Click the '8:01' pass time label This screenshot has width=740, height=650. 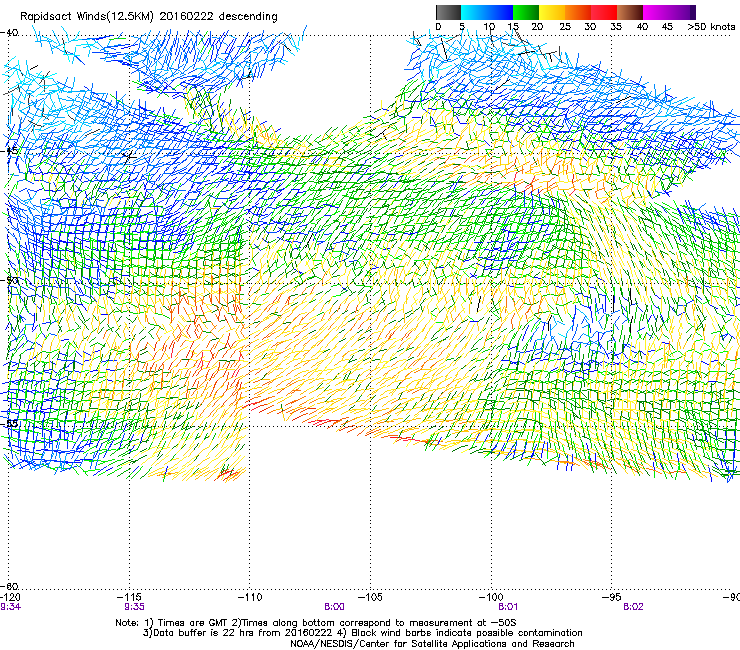(x=508, y=607)
